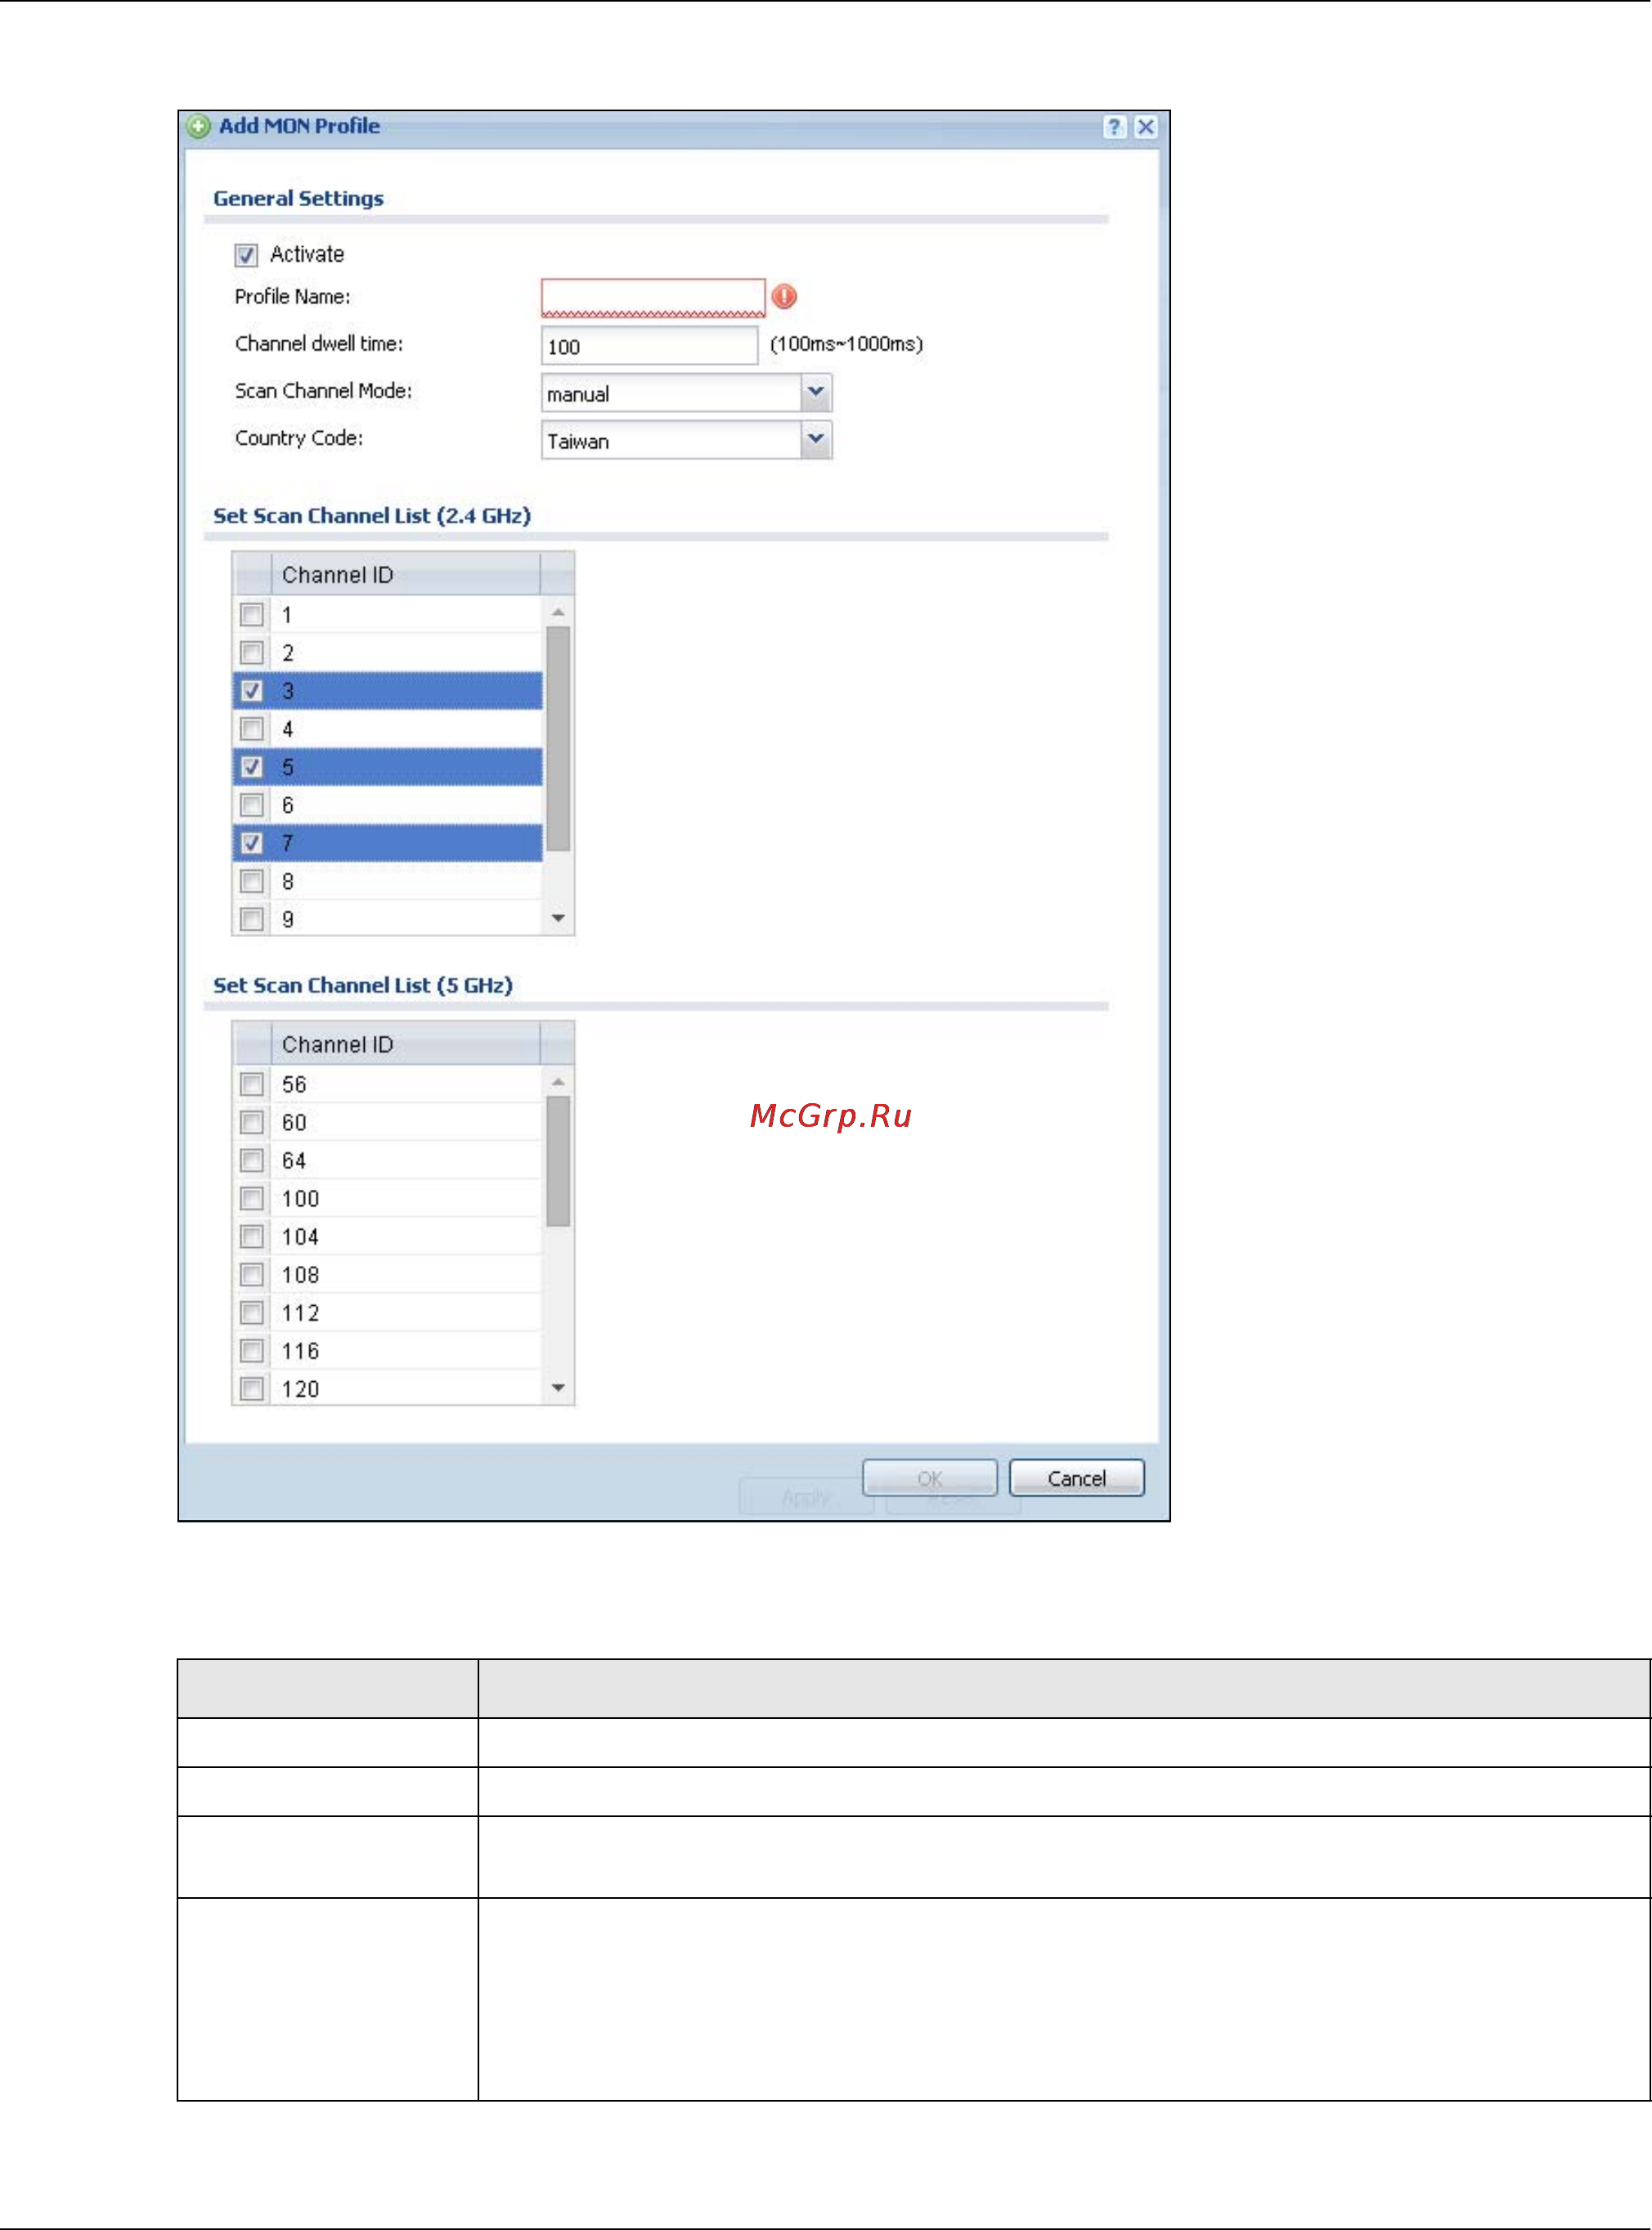This screenshot has height=2230, width=1652.
Task: Click the red error icon beside Profile Name
Action: click(x=785, y=296)
